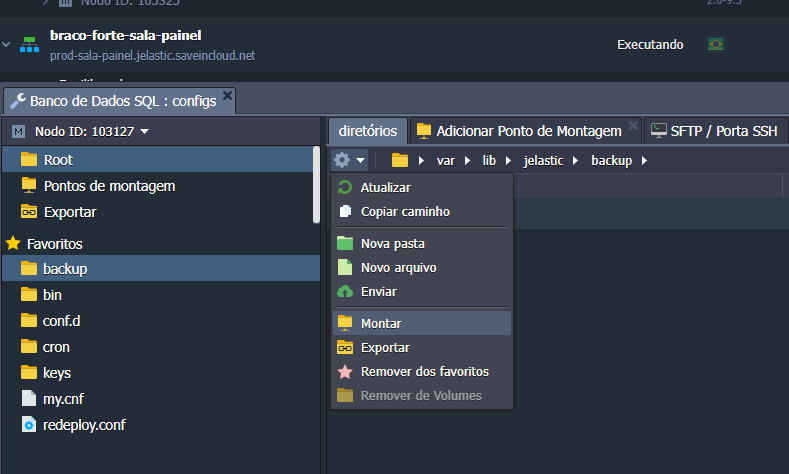
Task: Choose Novo arquivo in context menu
Action: pyautogui.click(x=398, y=267)
